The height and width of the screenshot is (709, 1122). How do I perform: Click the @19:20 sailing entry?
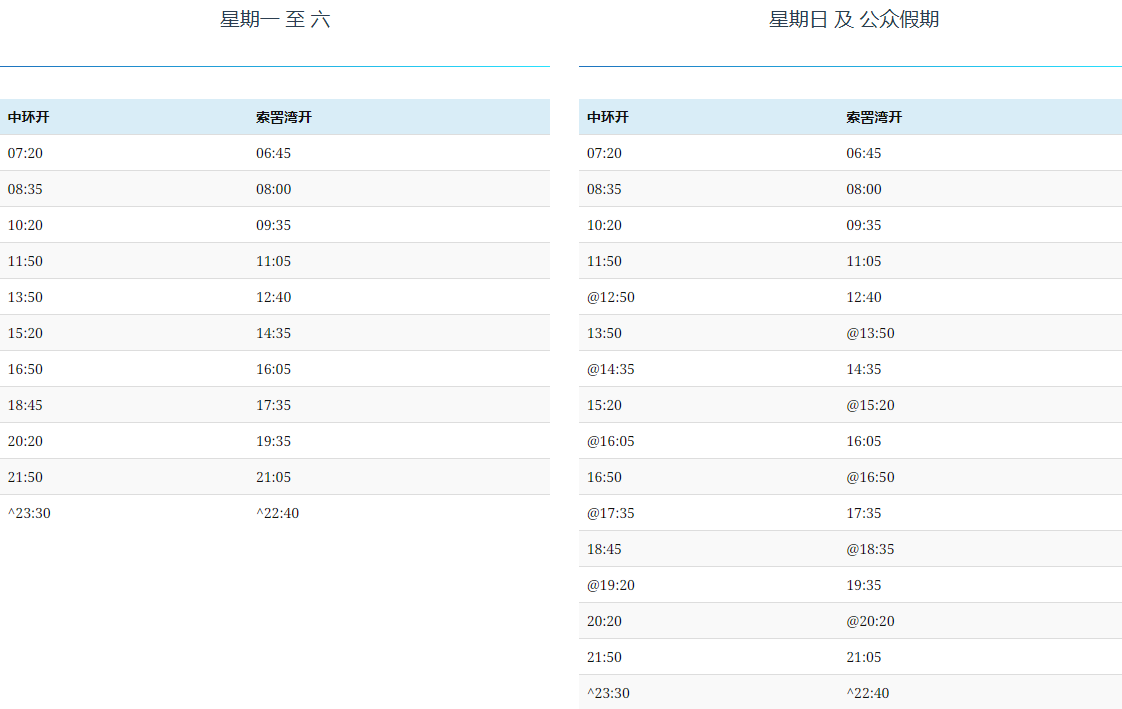pyautogui.click(x=610, y=585)
